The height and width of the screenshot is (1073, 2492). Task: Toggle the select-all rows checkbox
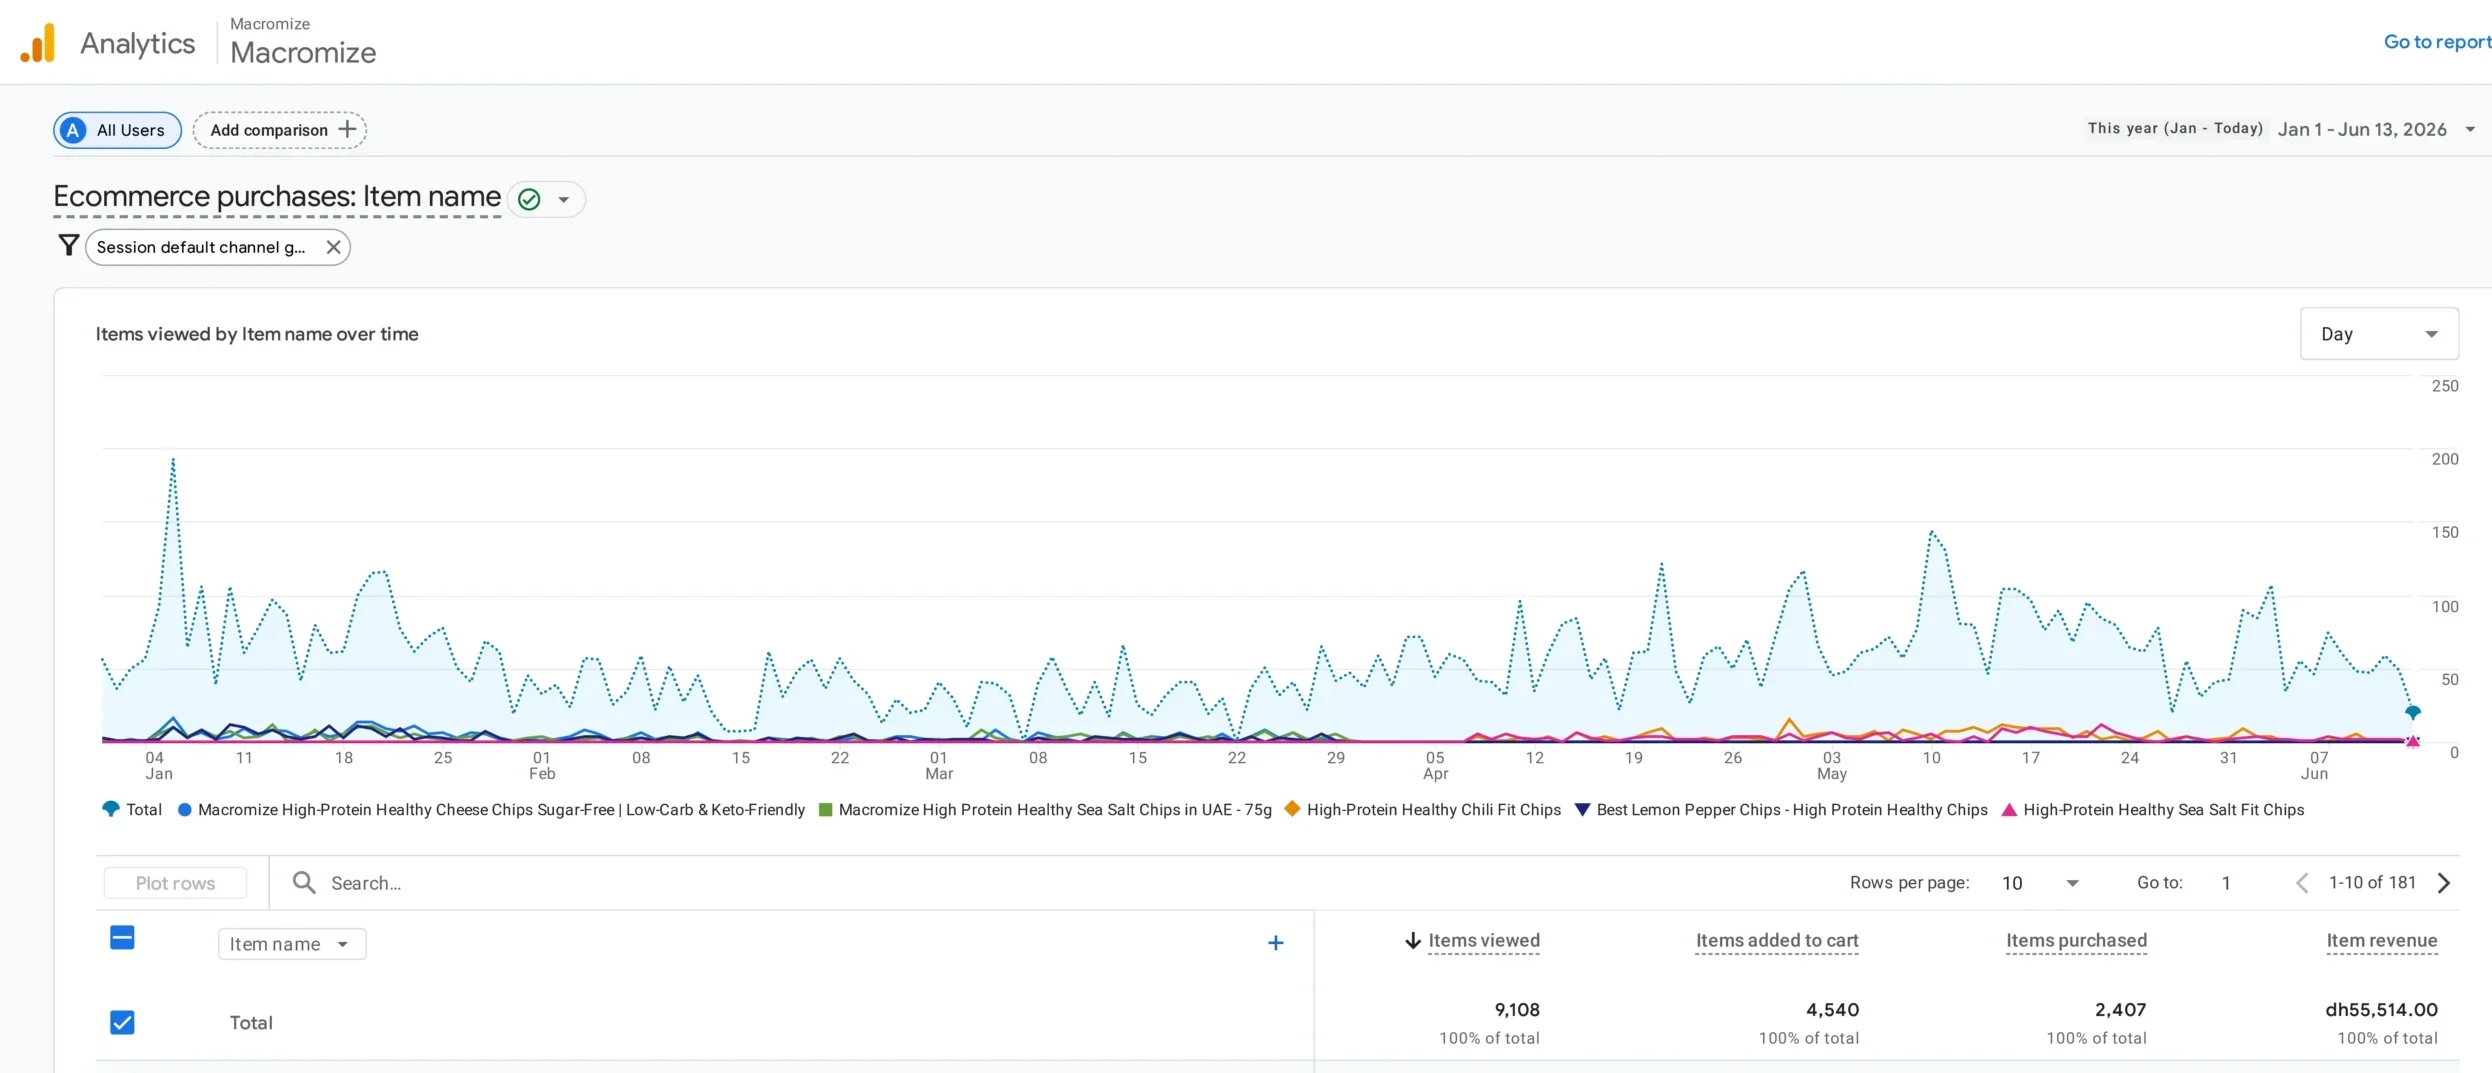122,937
